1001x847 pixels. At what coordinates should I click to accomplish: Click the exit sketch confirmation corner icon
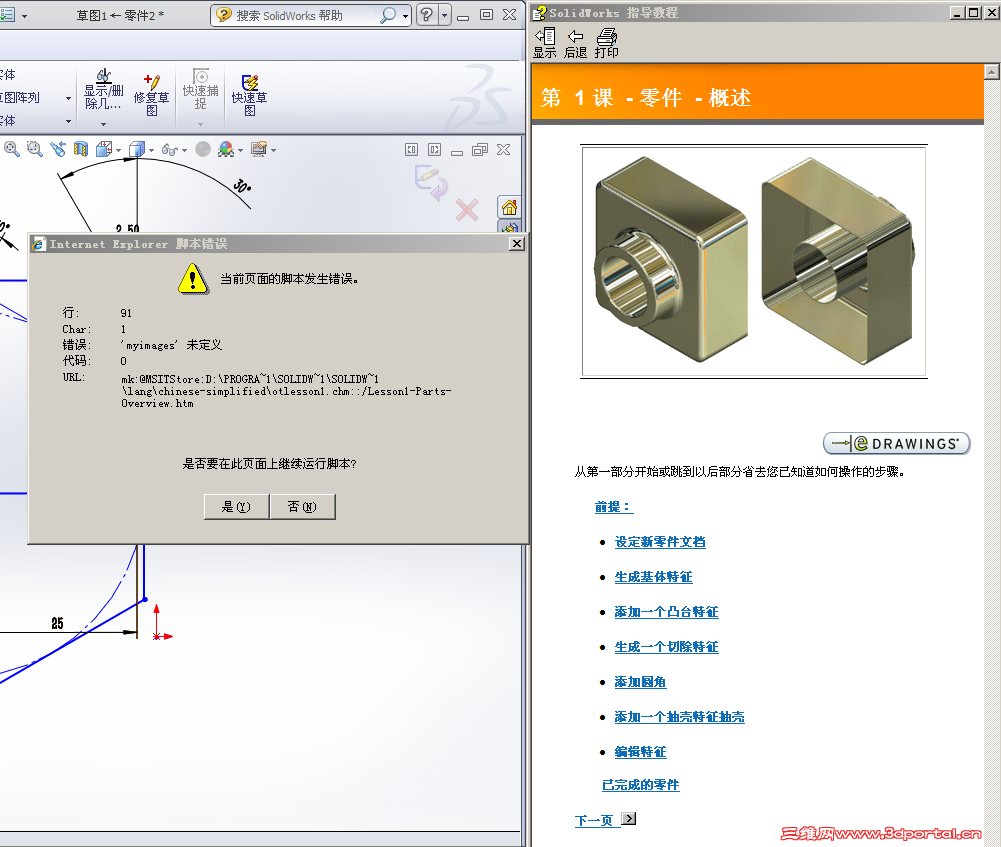click(431, 183)
